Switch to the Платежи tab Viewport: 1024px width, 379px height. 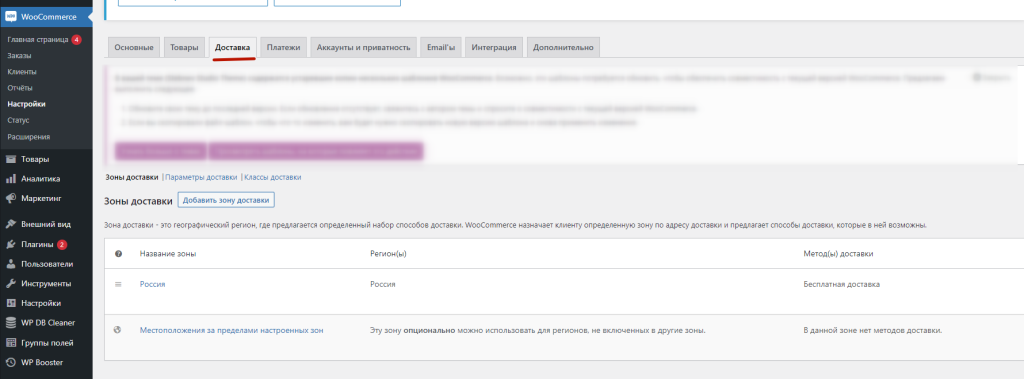[x=283, y=48]
